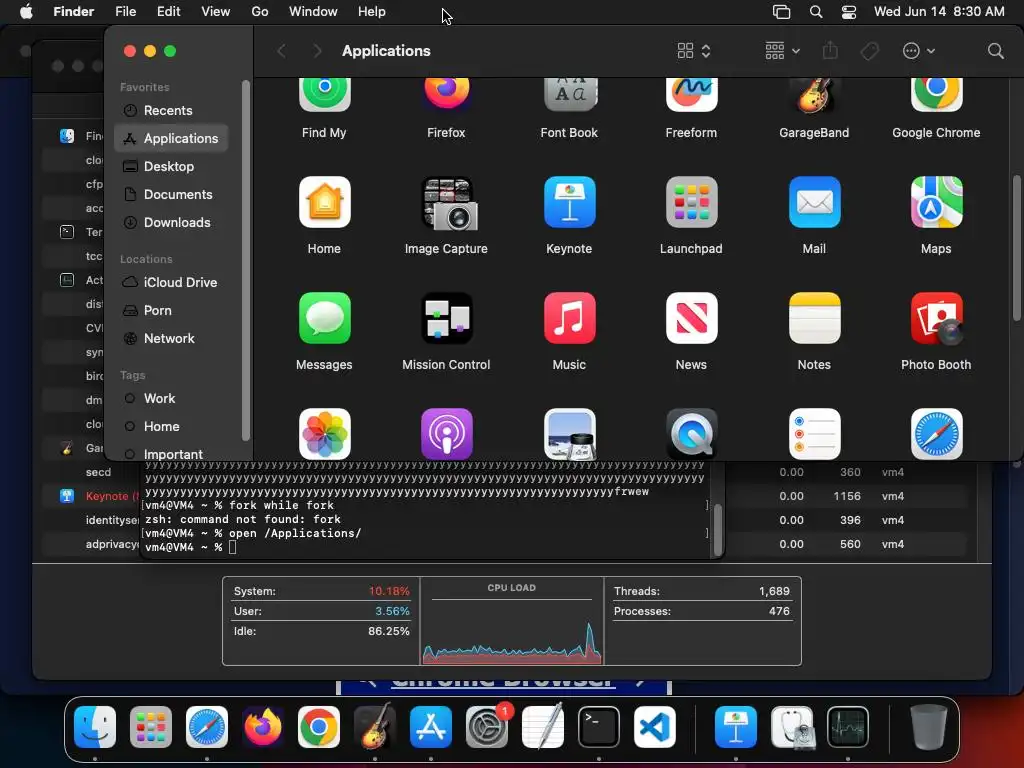Open App Store from the Dock
1024x768 pixels.
click(x=431, y=727)
